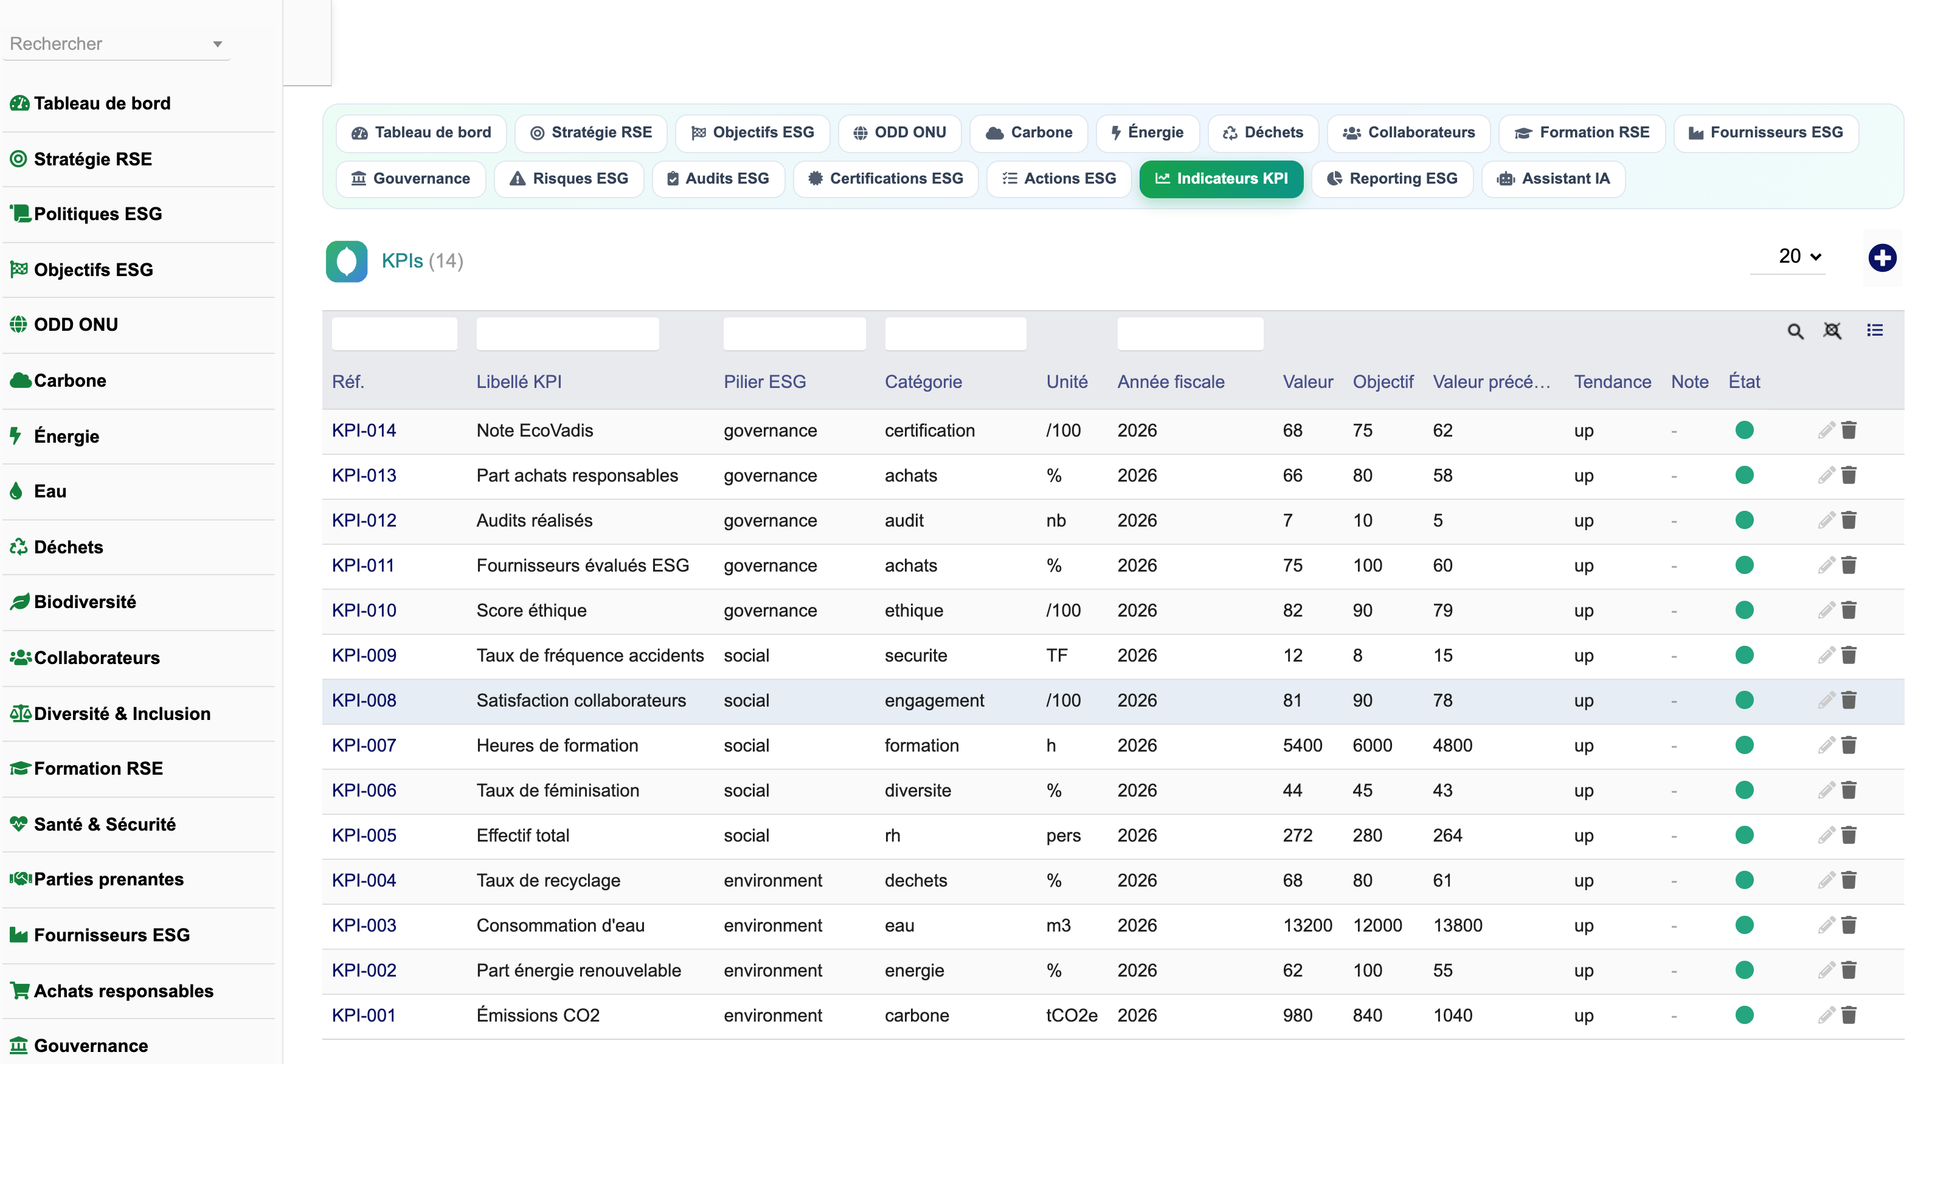Viewport: 1946px width, 1204px height.
Task: Edit KPI-001 using the pencil icon
Action: [1826, 1015]
